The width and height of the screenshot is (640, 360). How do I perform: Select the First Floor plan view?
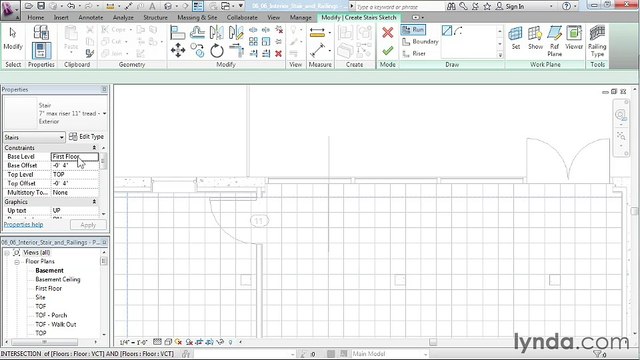coord(48,289)
